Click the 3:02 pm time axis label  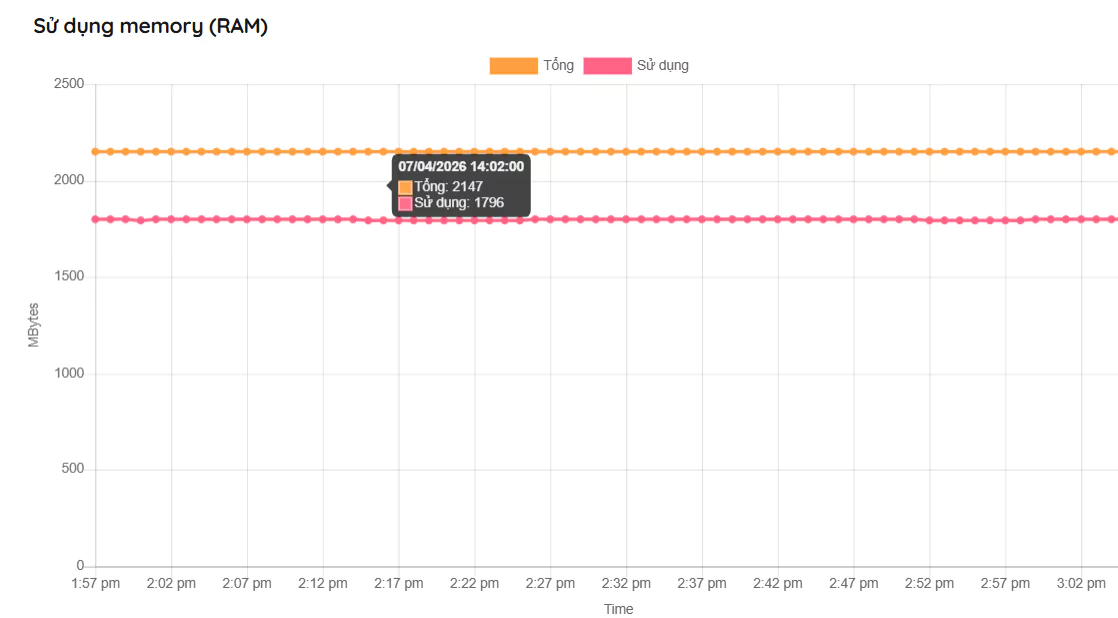click(1081, 584)
